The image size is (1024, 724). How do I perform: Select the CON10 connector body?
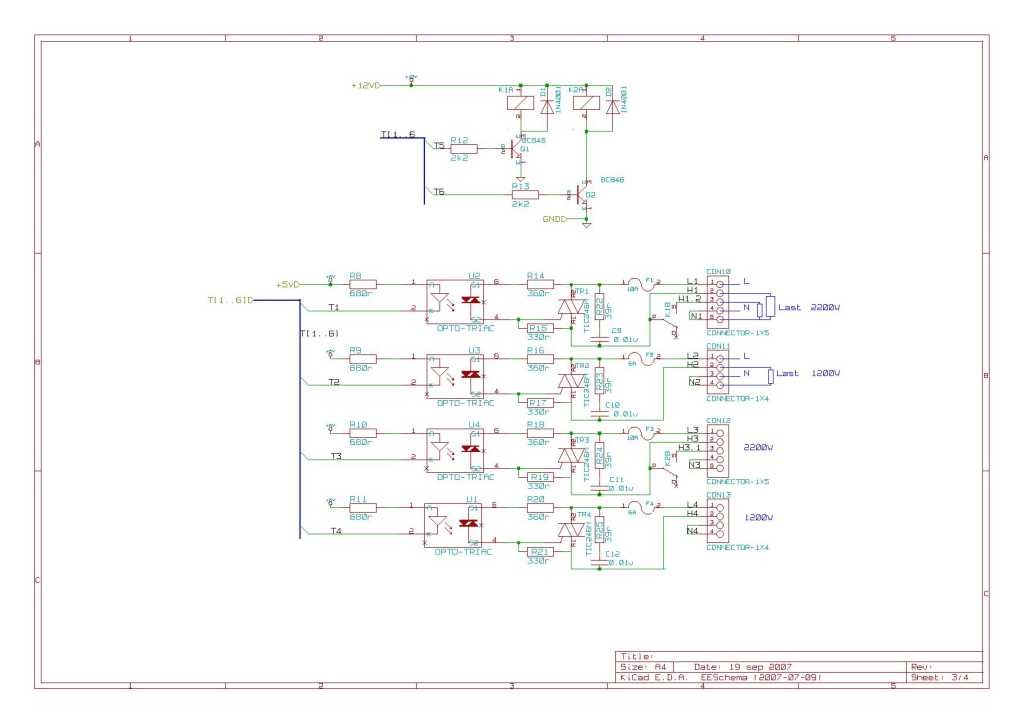pyautogui.click(x=718, y=302)
